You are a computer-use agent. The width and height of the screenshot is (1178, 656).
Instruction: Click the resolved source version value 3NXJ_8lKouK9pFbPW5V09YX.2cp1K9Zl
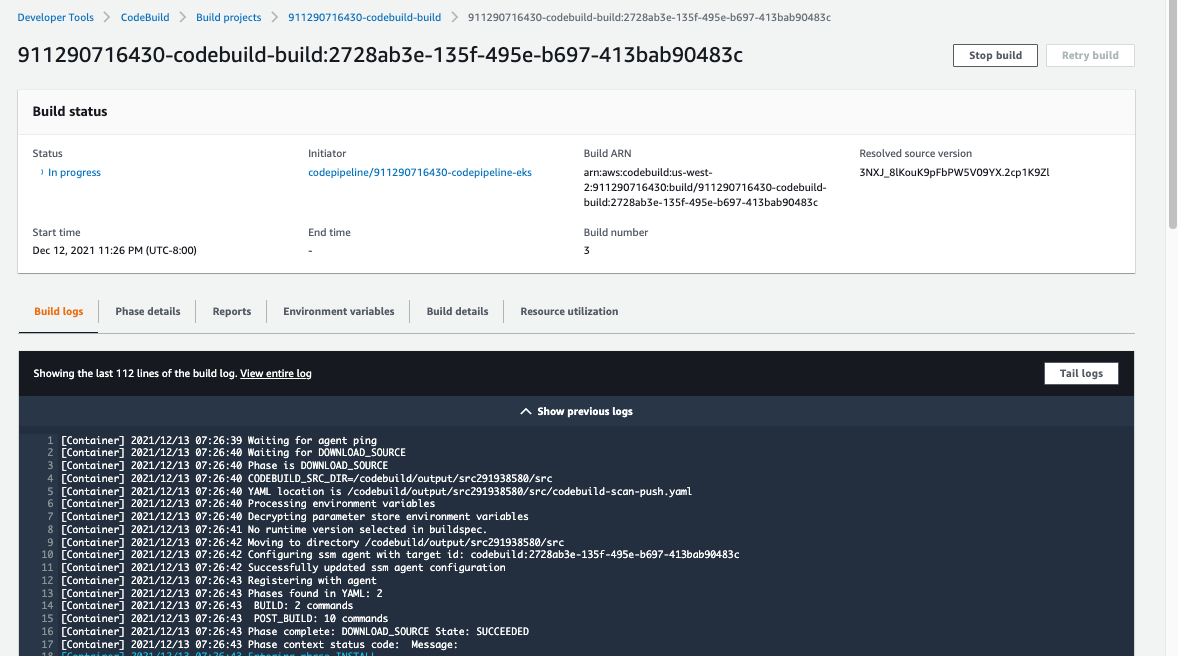954,172
